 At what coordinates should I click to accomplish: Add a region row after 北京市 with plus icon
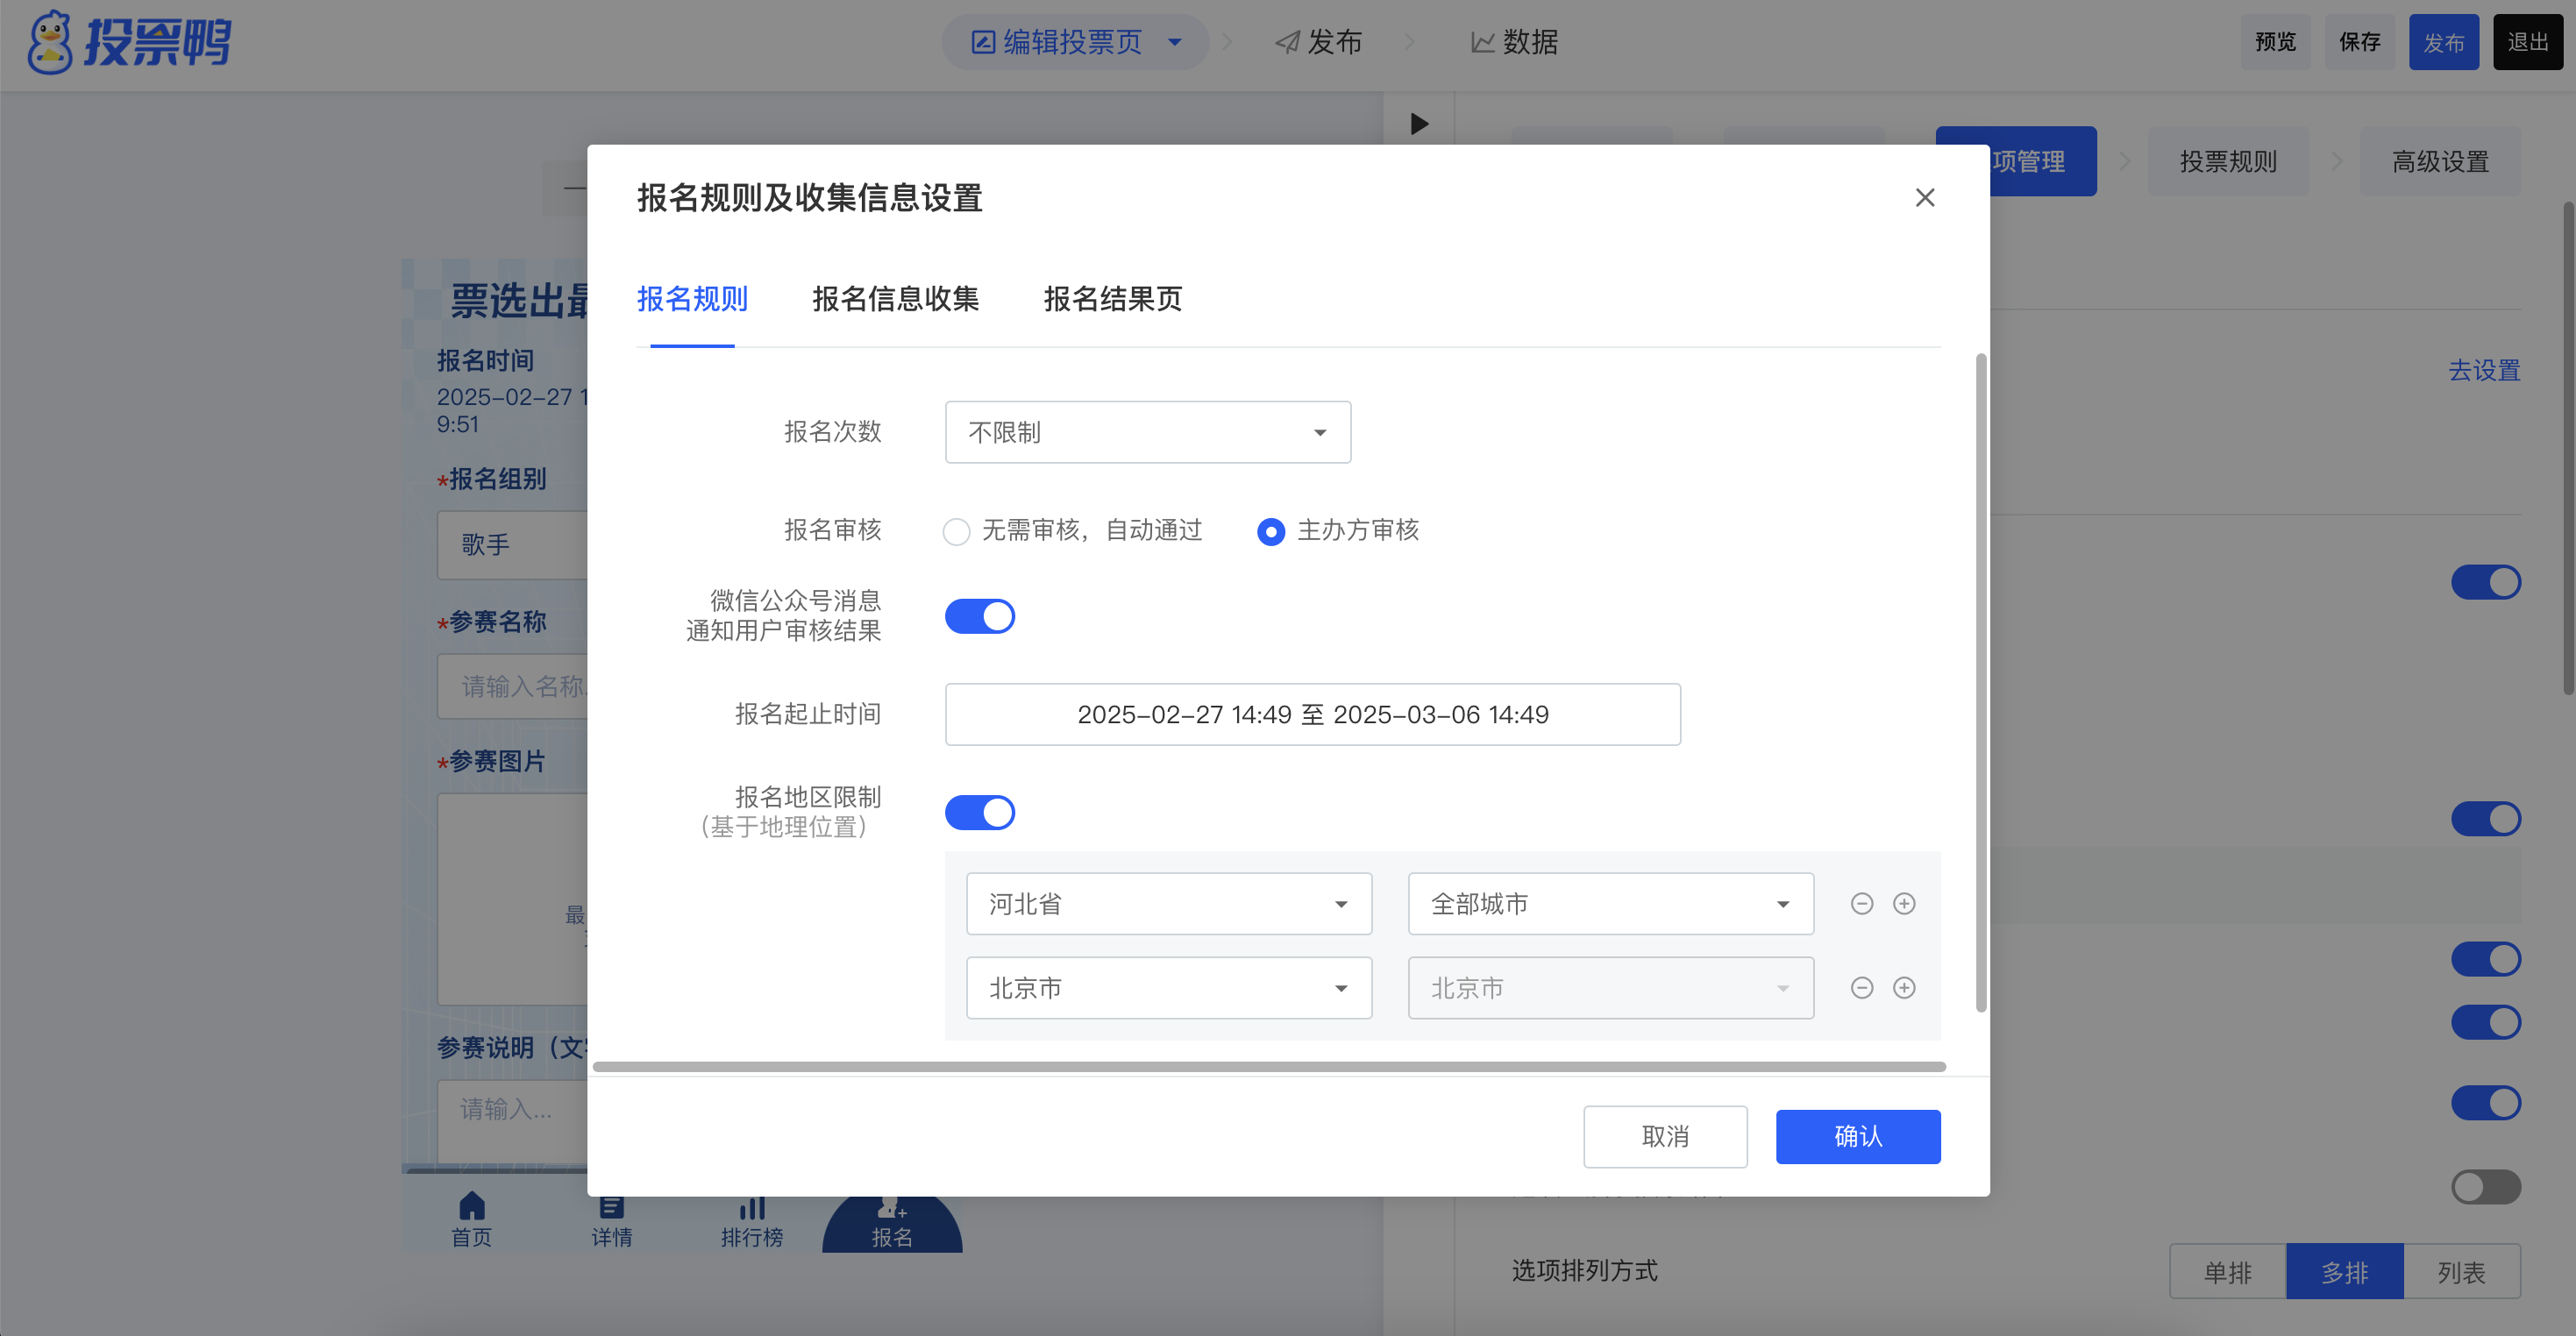[1904, 988]
